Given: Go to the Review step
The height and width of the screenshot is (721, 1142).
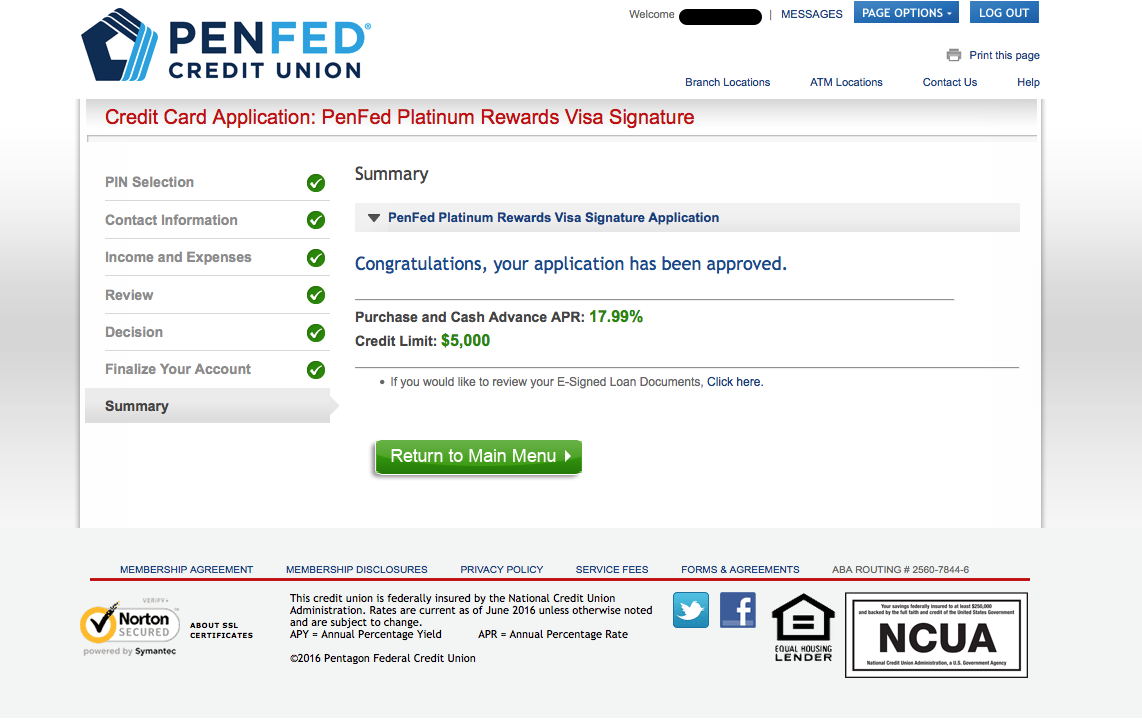Looking at the screenshot, I should point(129,295).
